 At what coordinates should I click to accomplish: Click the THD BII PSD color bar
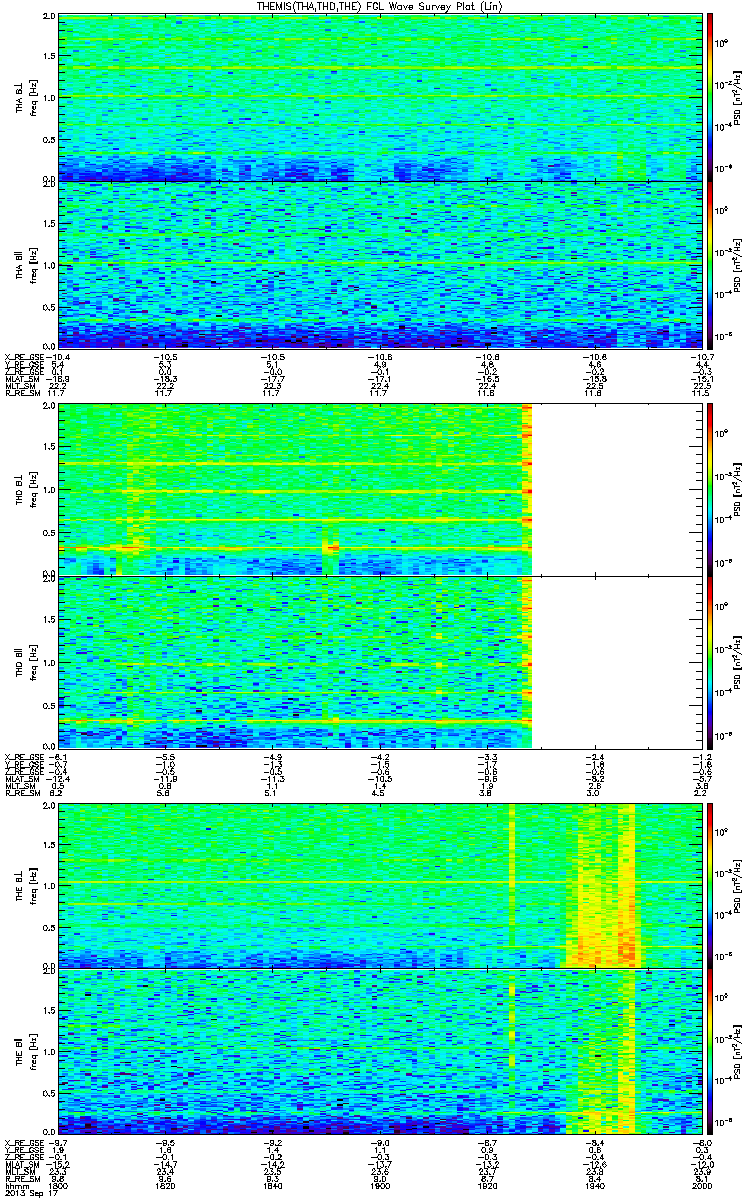[710, 662]
